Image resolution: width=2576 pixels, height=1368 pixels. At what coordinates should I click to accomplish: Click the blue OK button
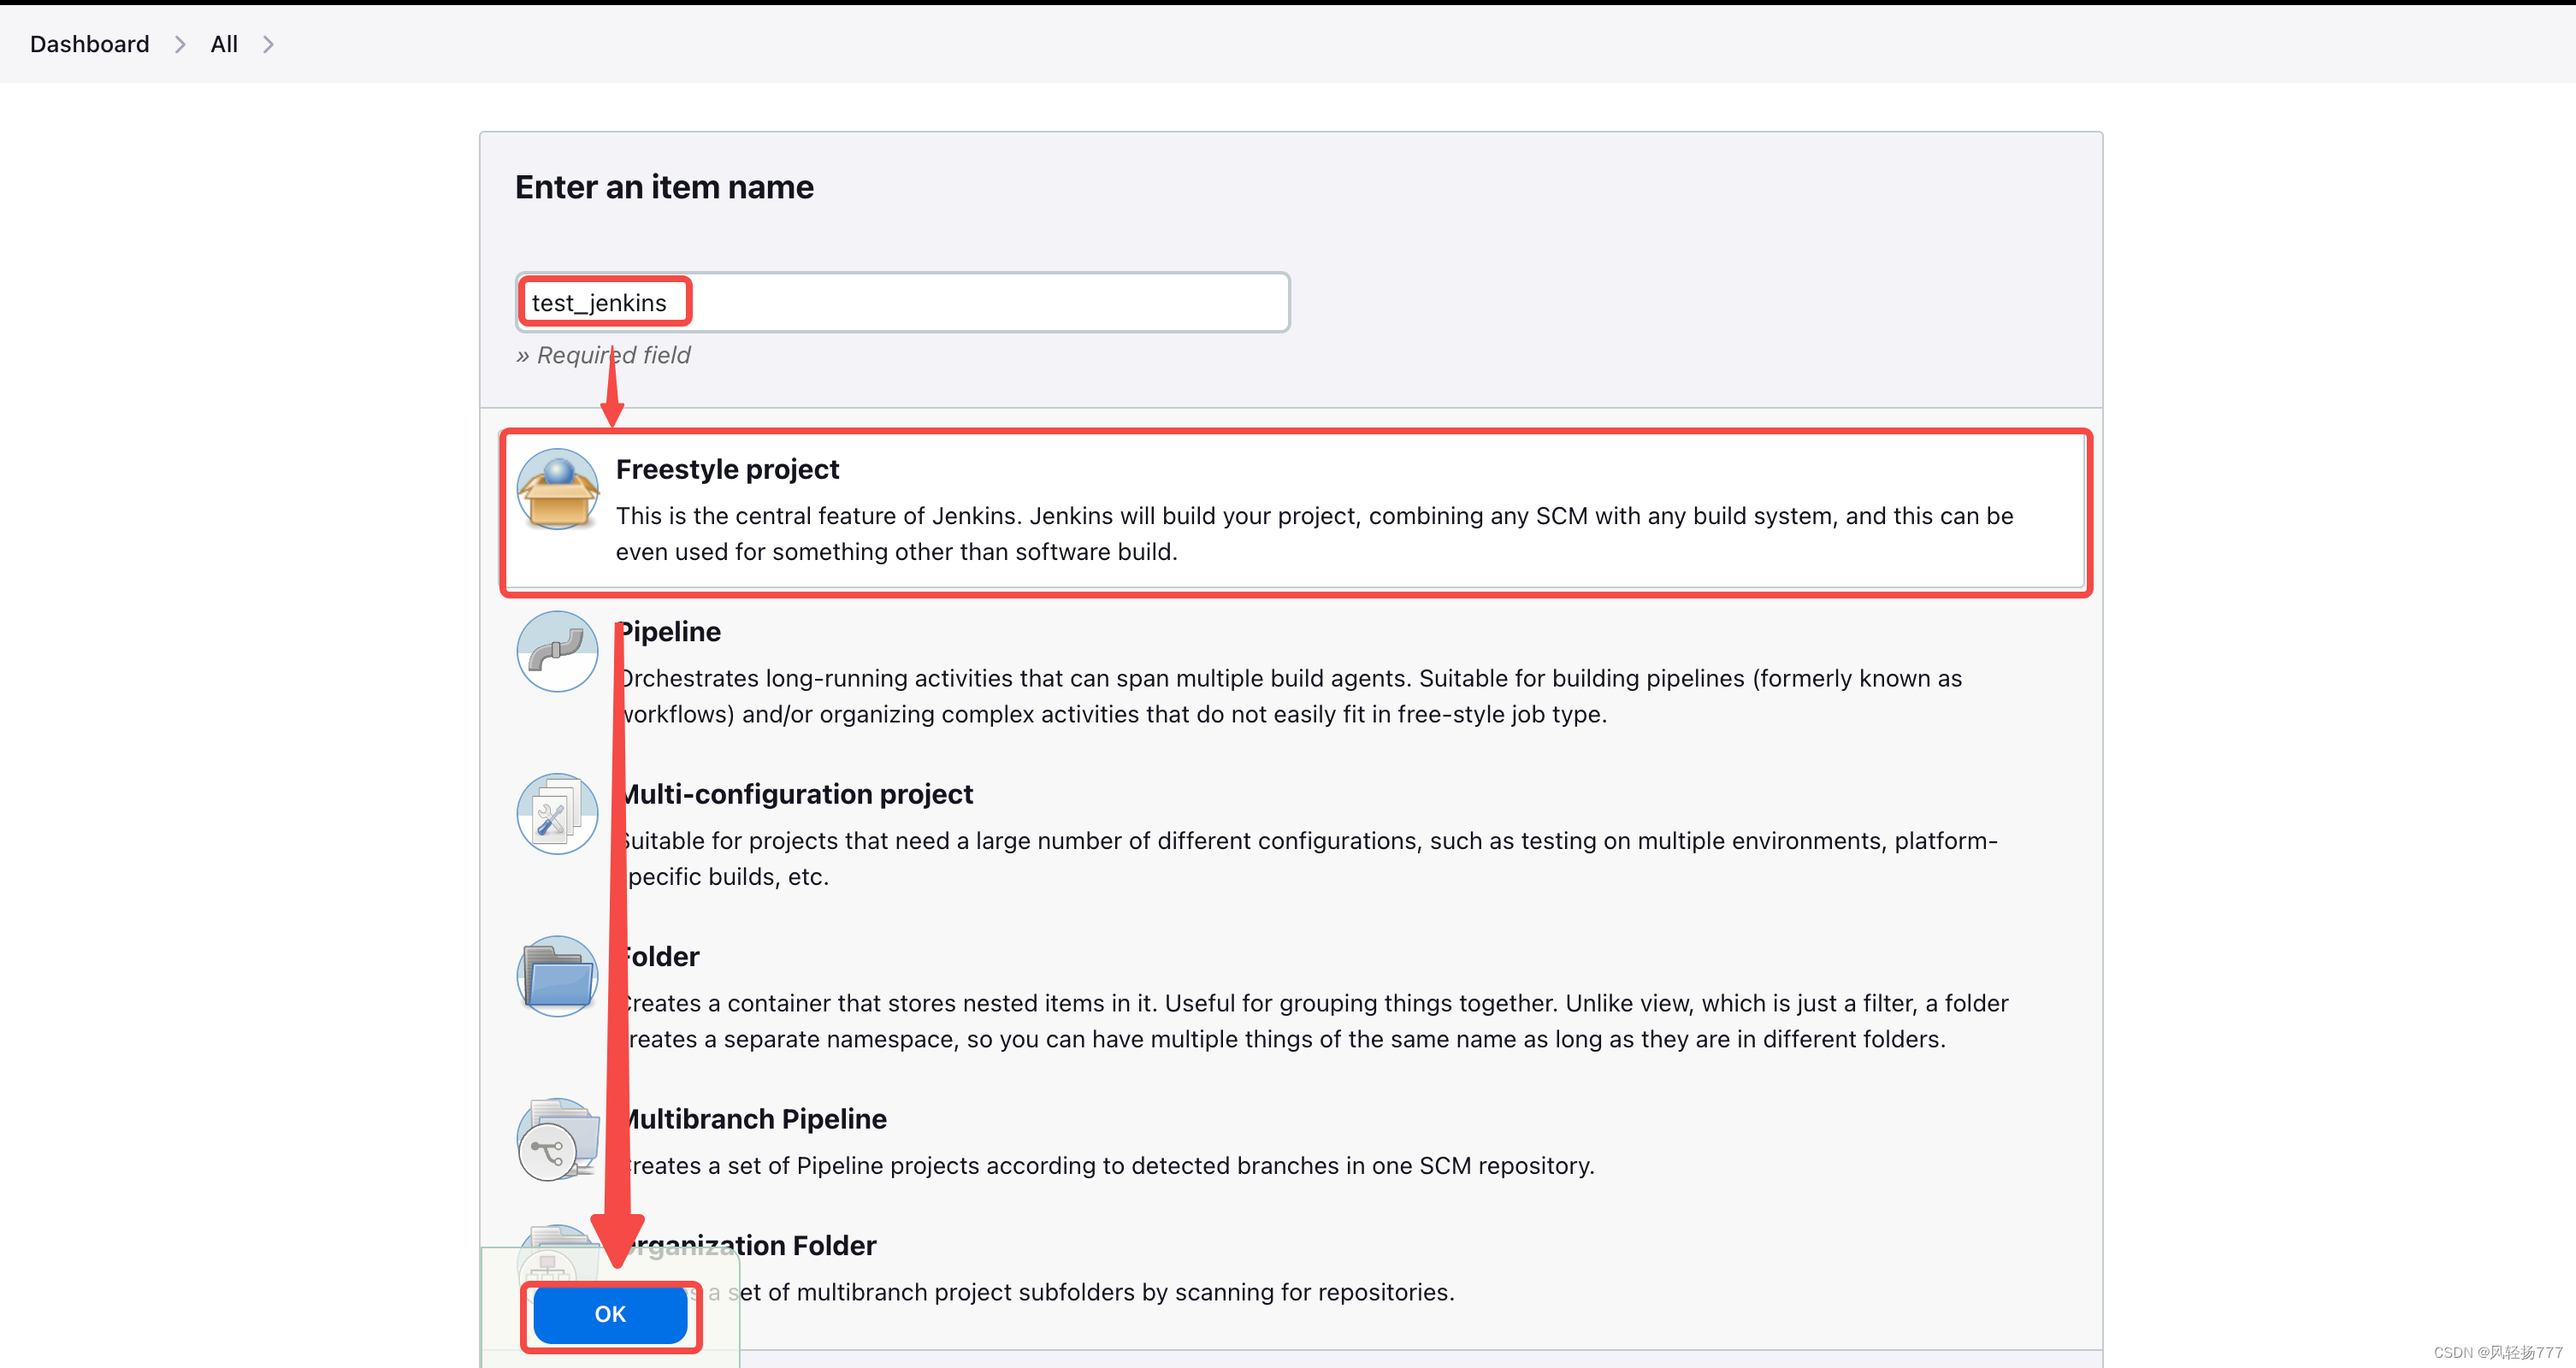coord(610,1314)
